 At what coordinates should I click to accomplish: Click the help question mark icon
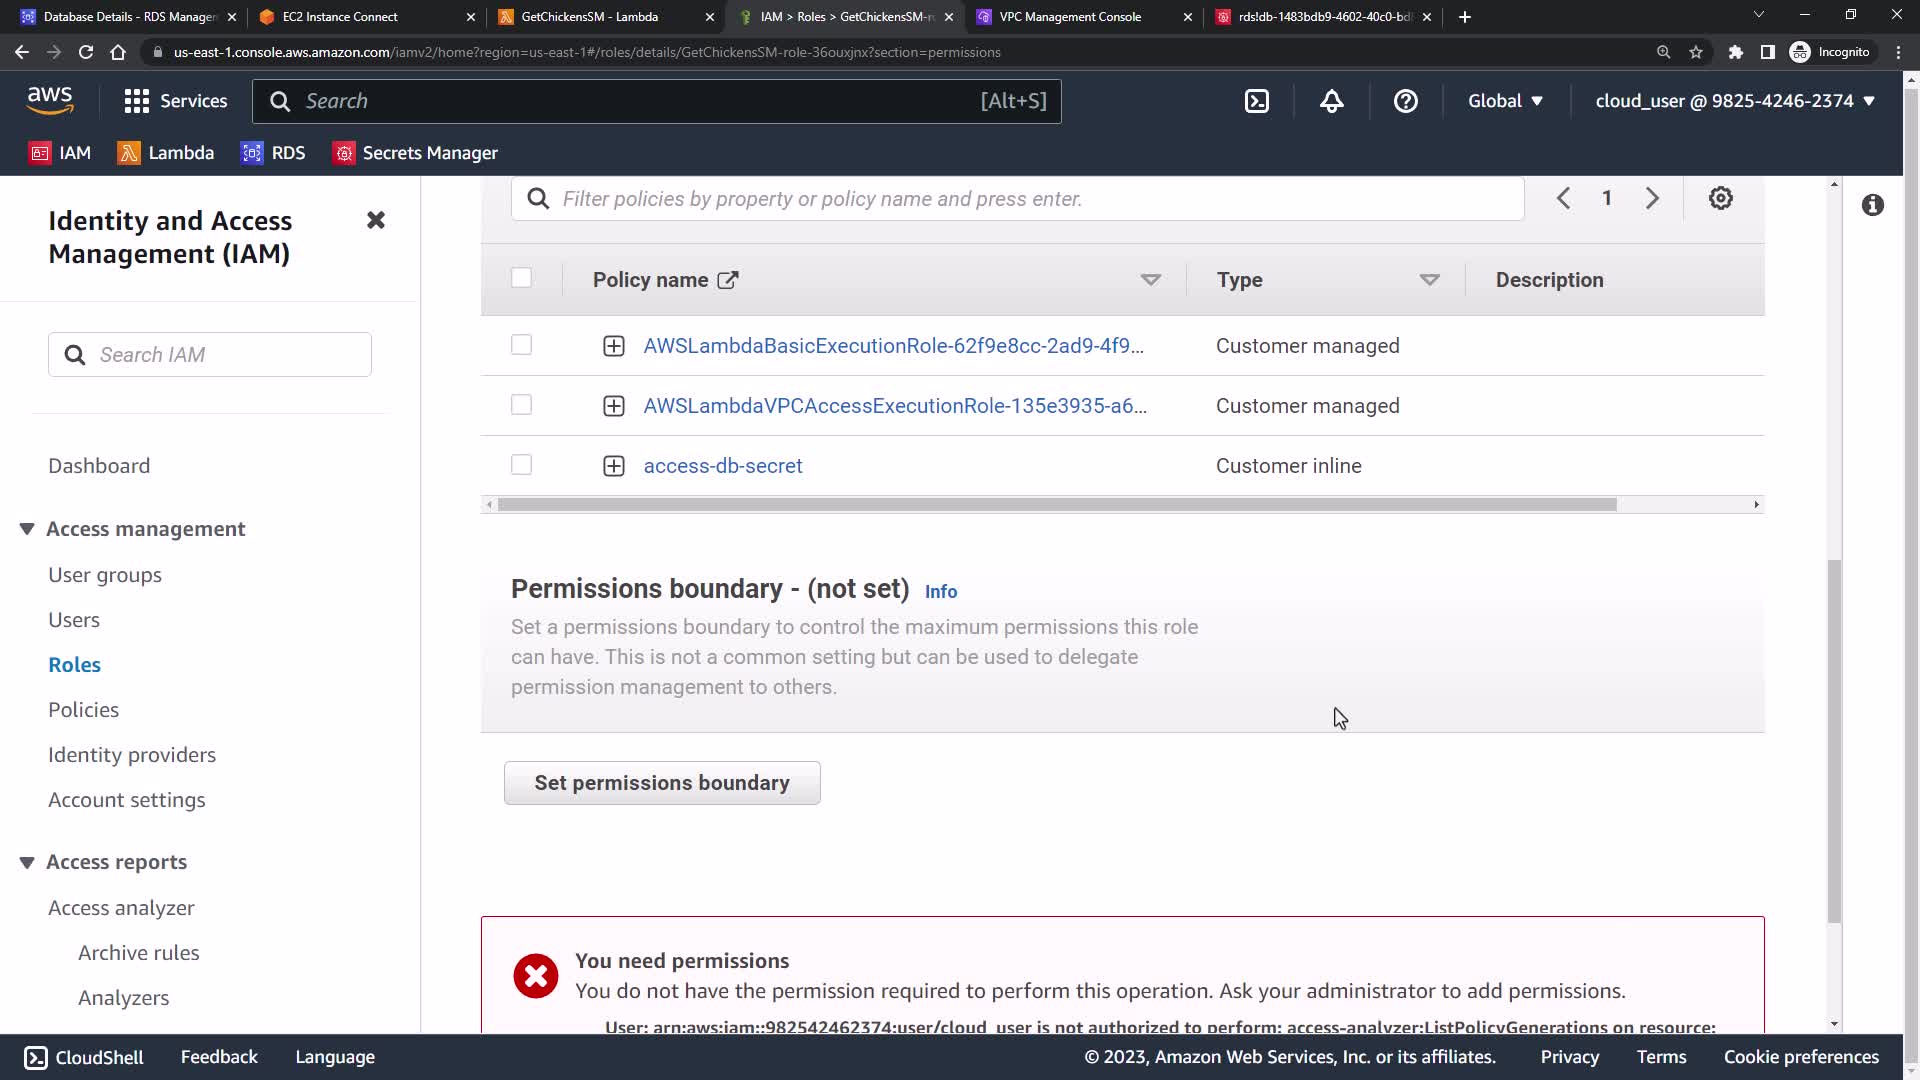coord(1405,101)
